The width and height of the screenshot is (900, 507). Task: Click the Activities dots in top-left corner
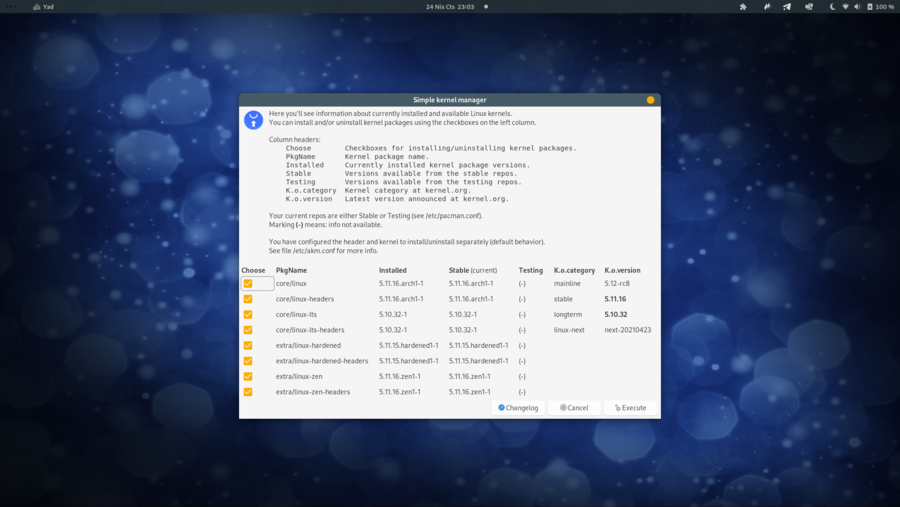tap(12, 7)
